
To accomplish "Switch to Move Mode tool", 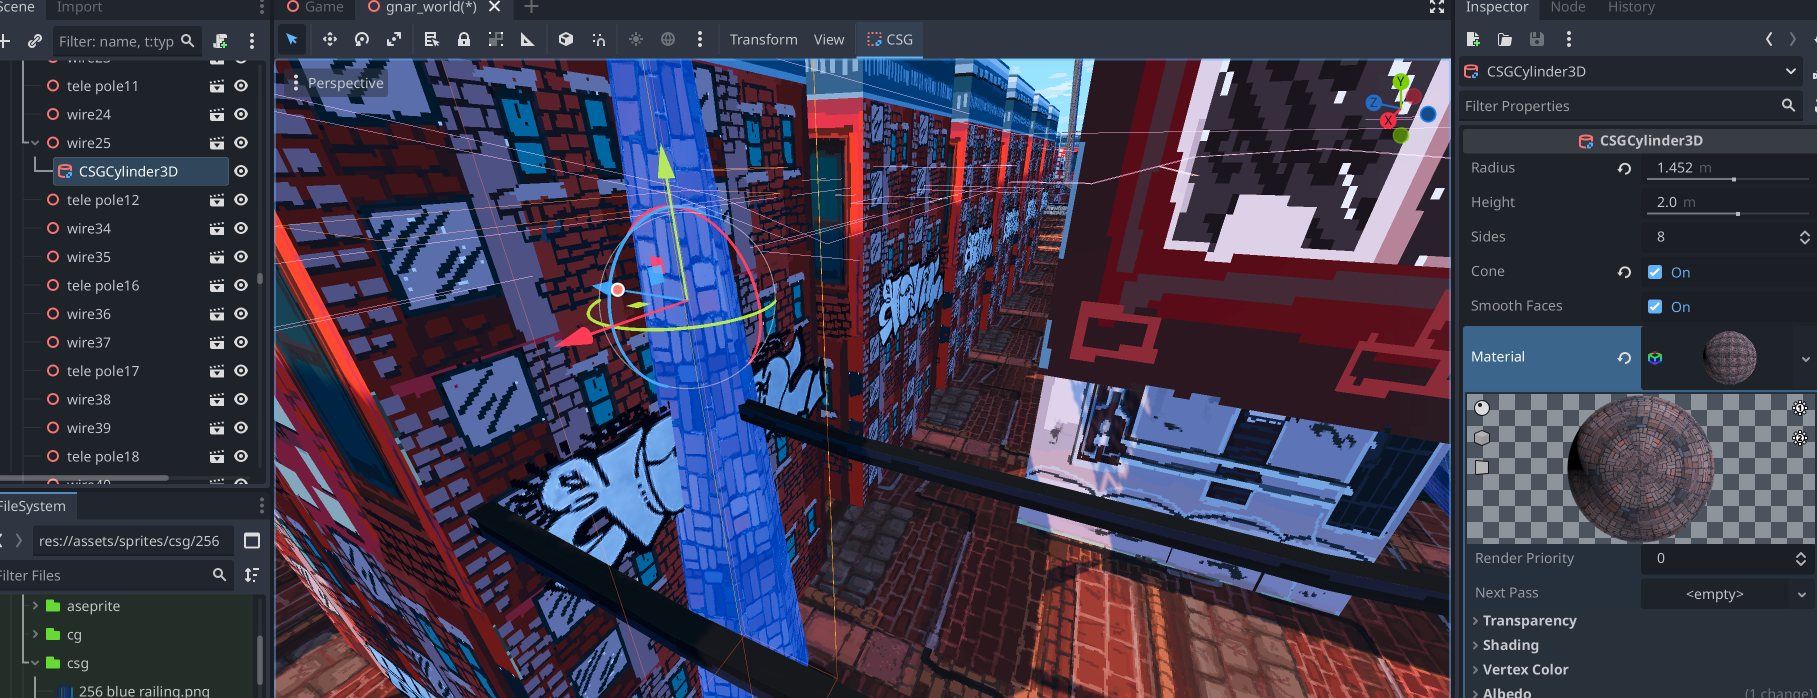I will [329, 39].
